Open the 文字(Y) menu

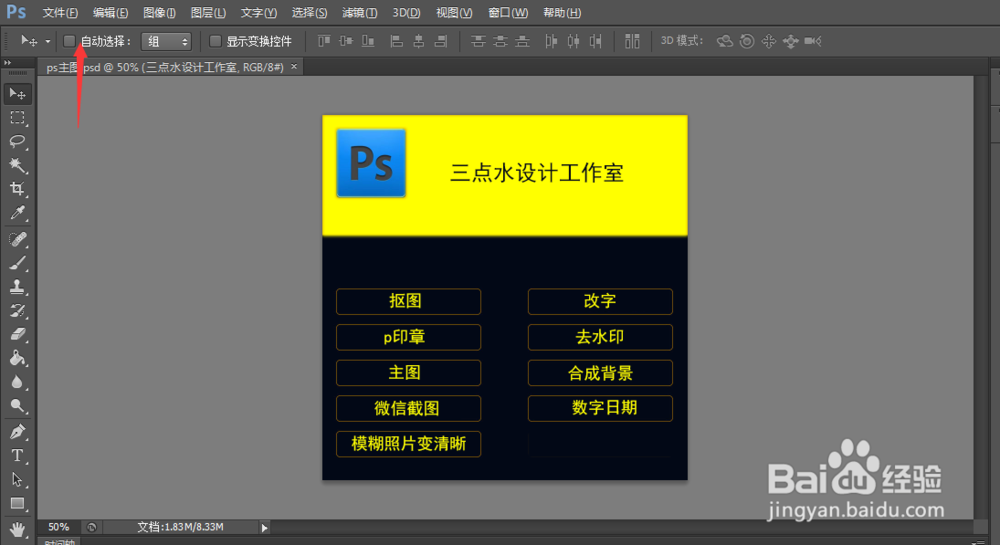tap(258, 13)
